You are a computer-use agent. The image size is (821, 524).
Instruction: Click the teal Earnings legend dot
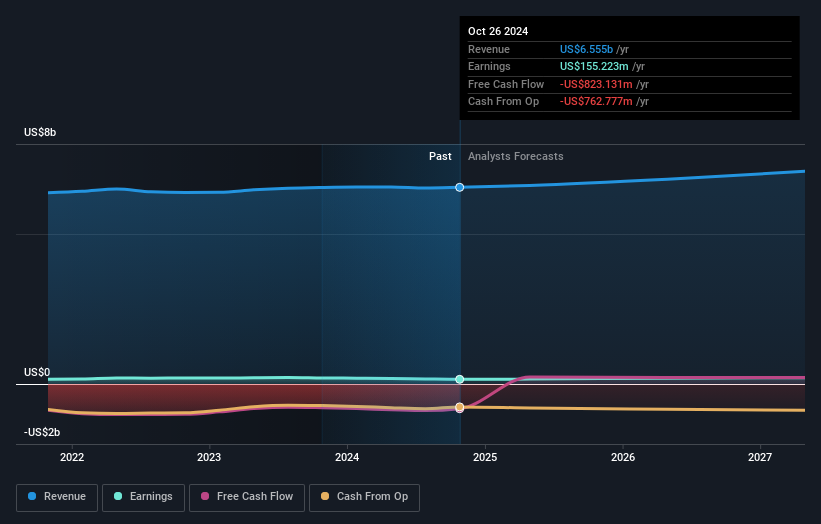pos(118,496)
